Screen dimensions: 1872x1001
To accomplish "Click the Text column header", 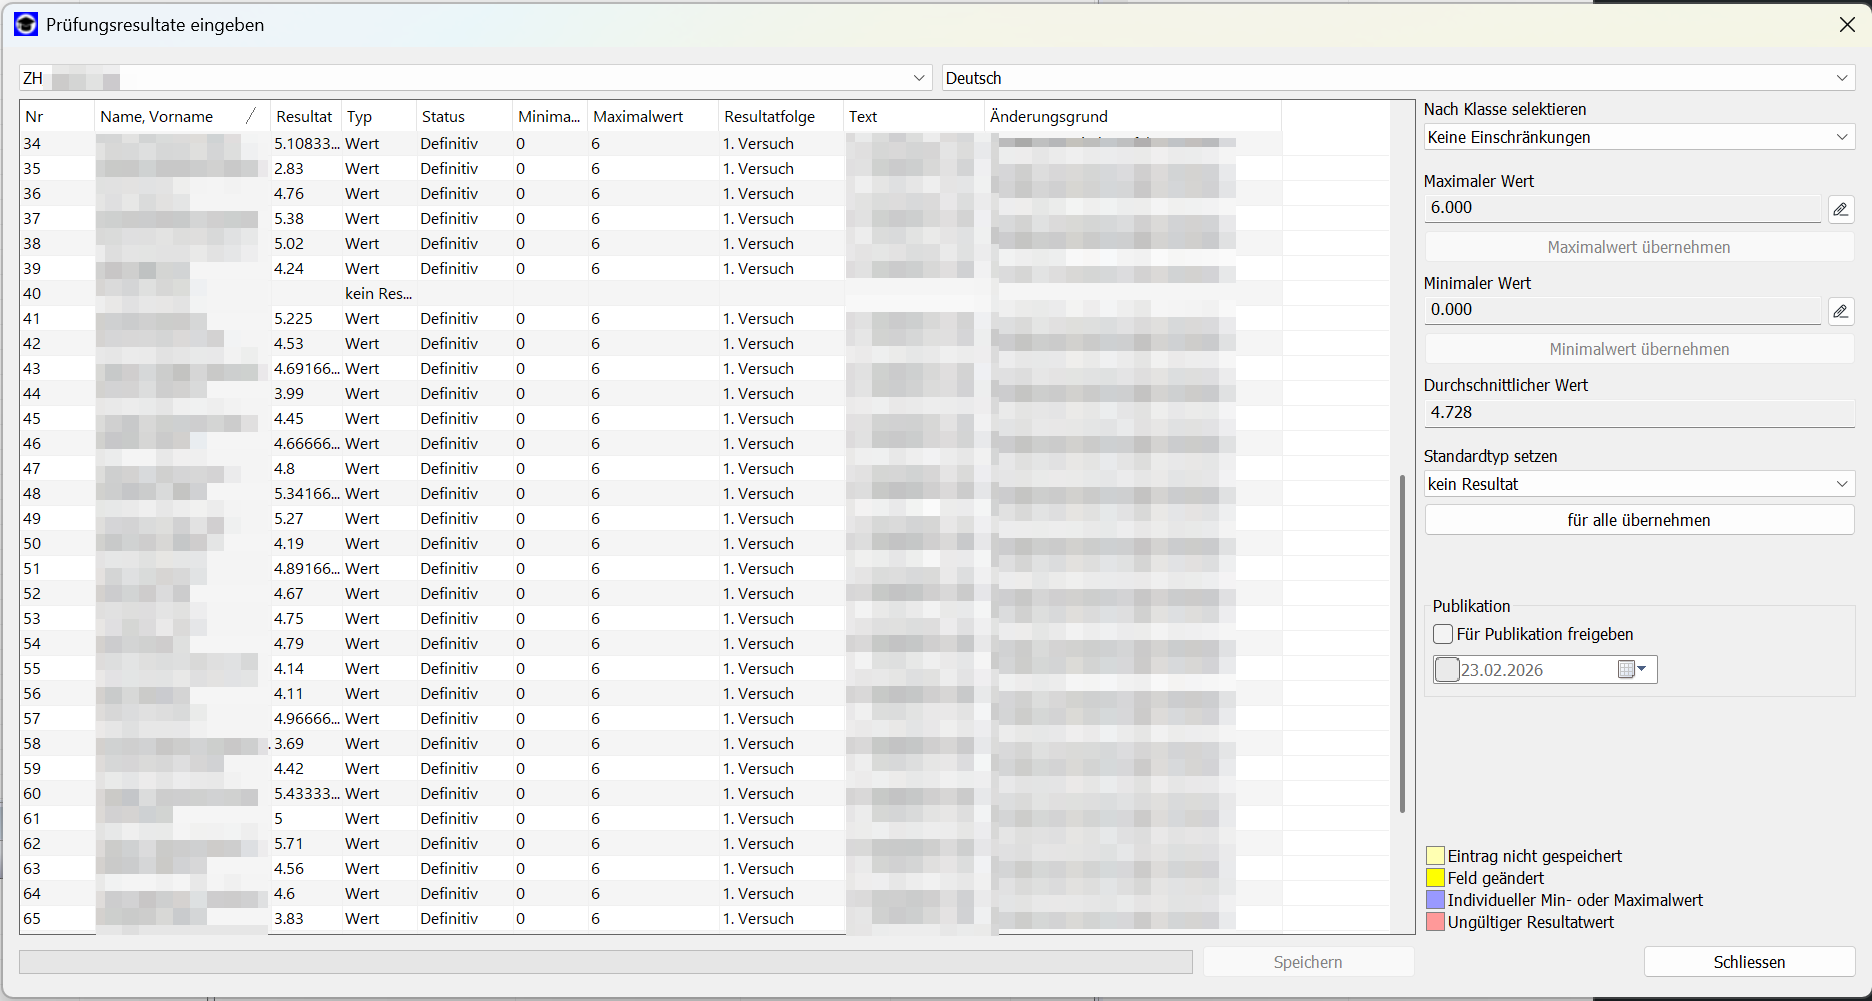I will tap(914, 117).
